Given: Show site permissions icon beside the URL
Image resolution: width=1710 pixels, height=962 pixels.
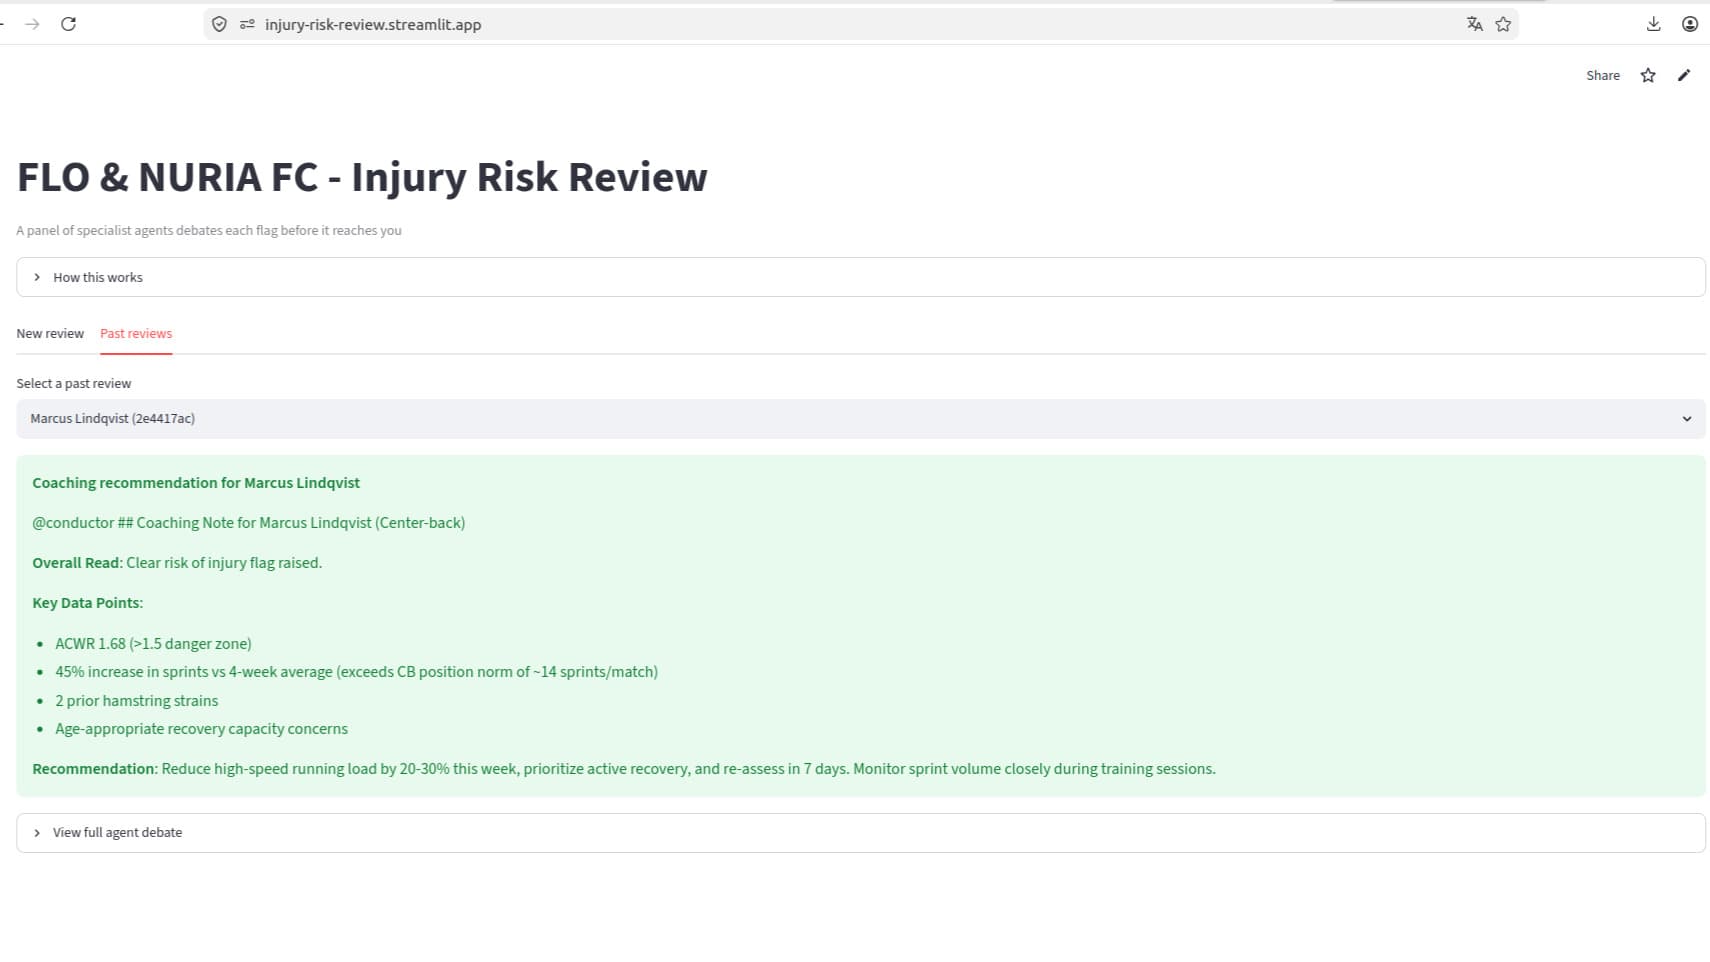Looking at the screenshot, I should coord(247,24).
